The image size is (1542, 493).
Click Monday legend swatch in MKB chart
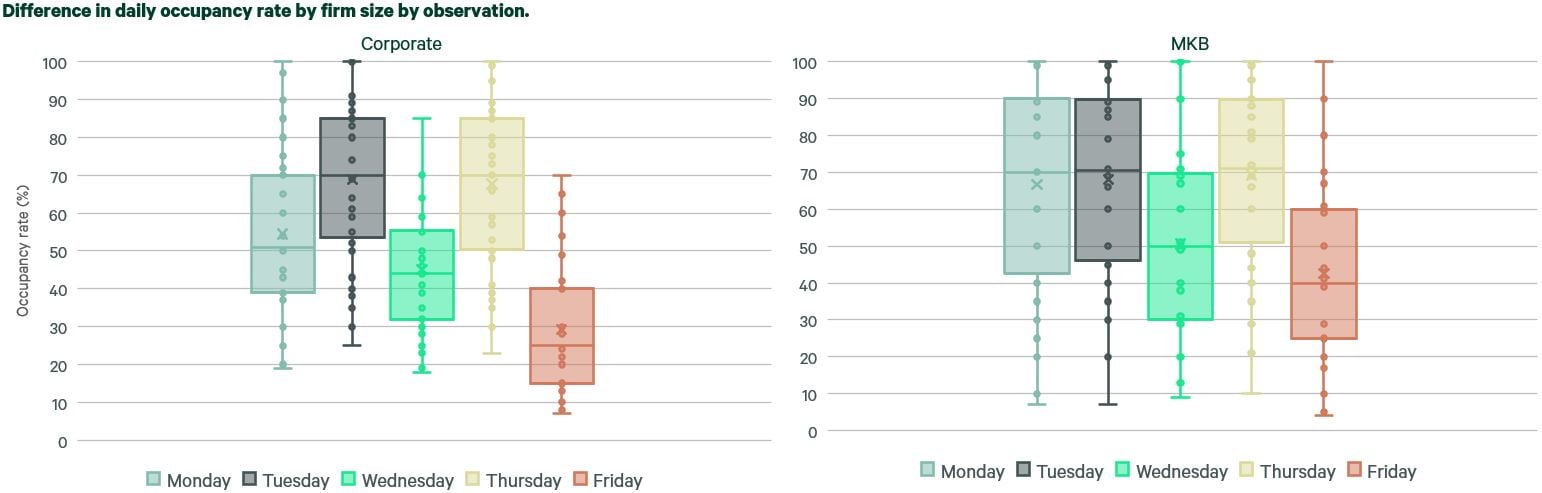[x=928, y=471]
